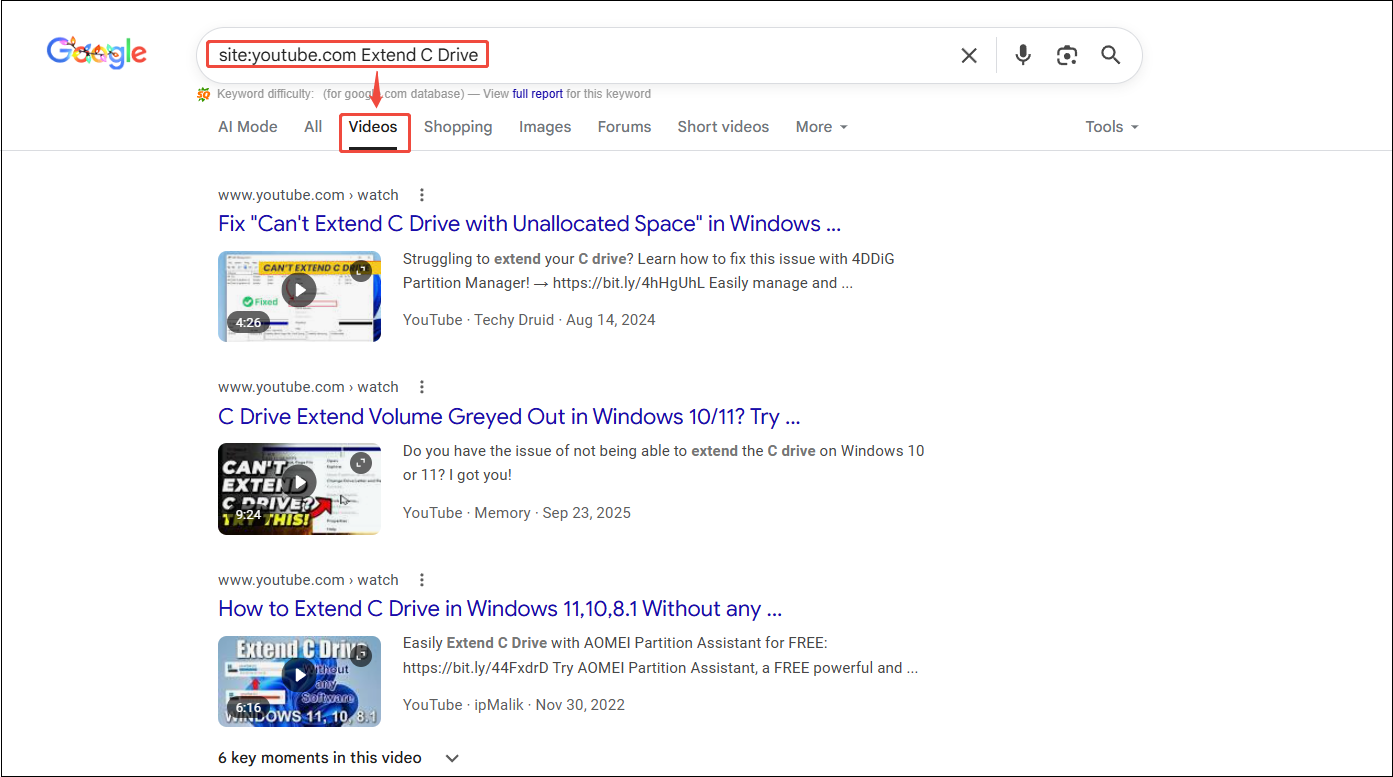Open the full report keyword link
The height and width of the screenshot is (777, 1393).
point(537,93)
